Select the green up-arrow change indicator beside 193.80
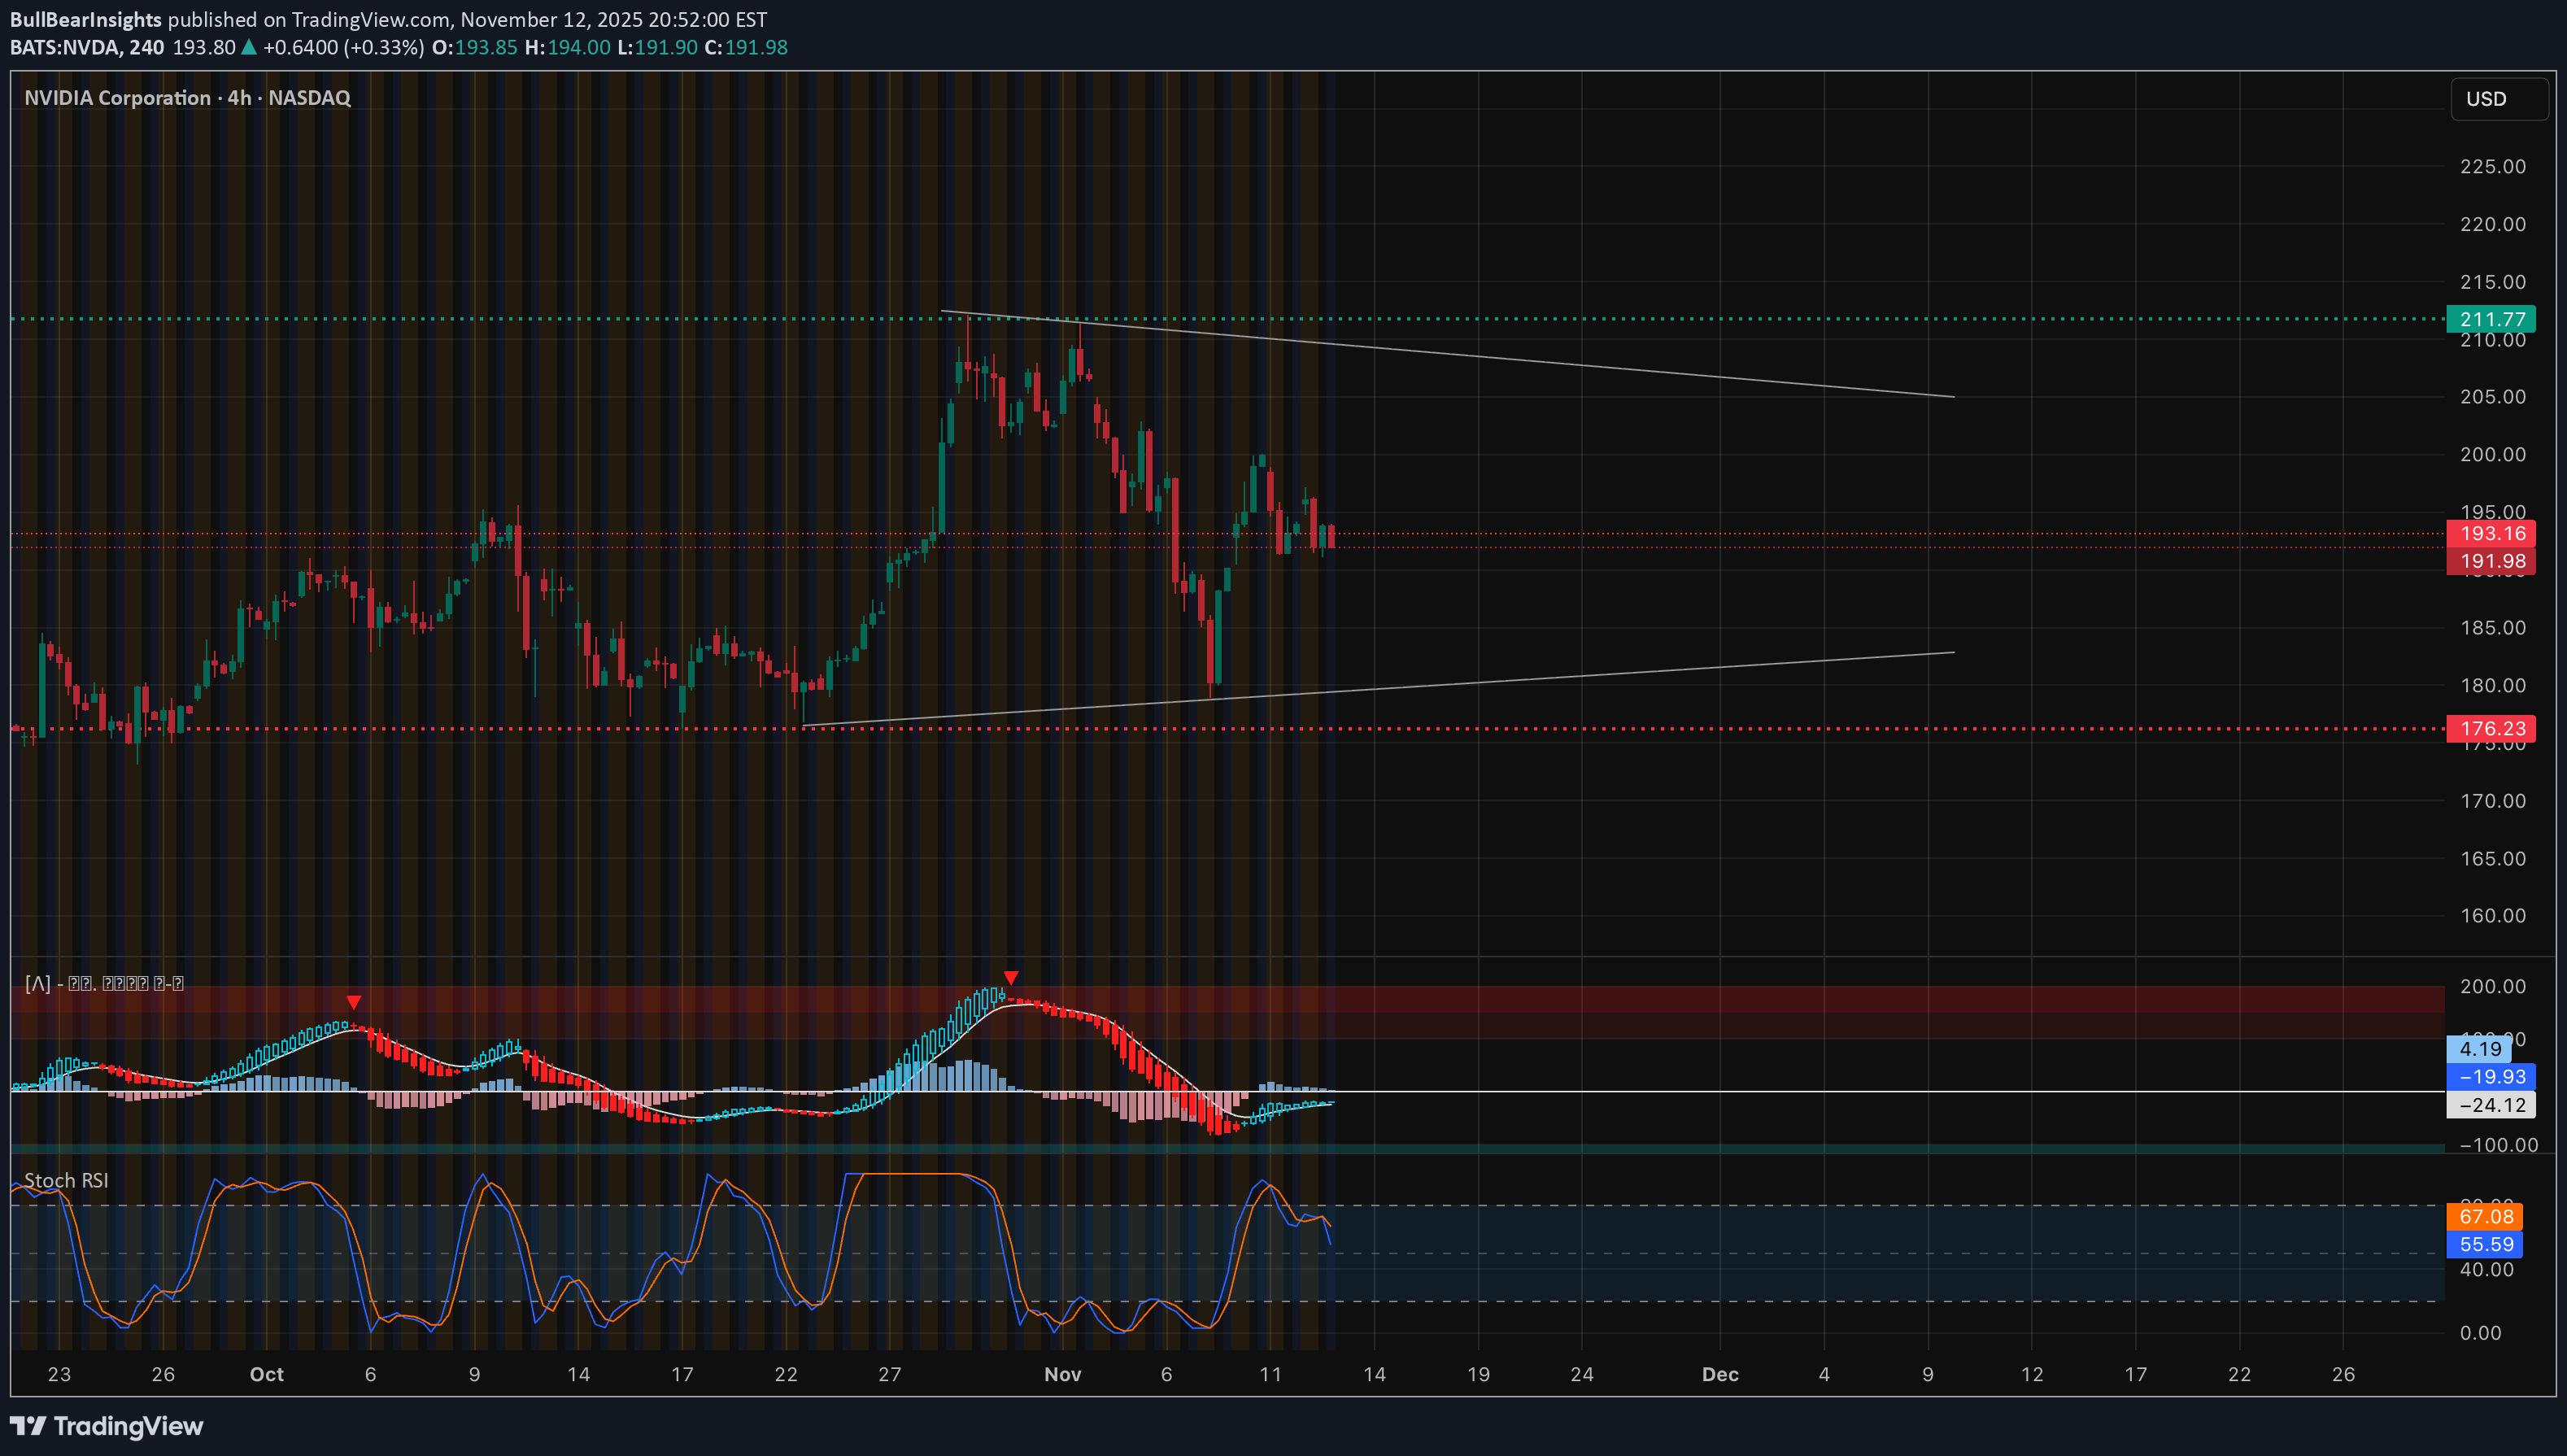Viewport: 2567px width, 1456px height. point(248,47)
